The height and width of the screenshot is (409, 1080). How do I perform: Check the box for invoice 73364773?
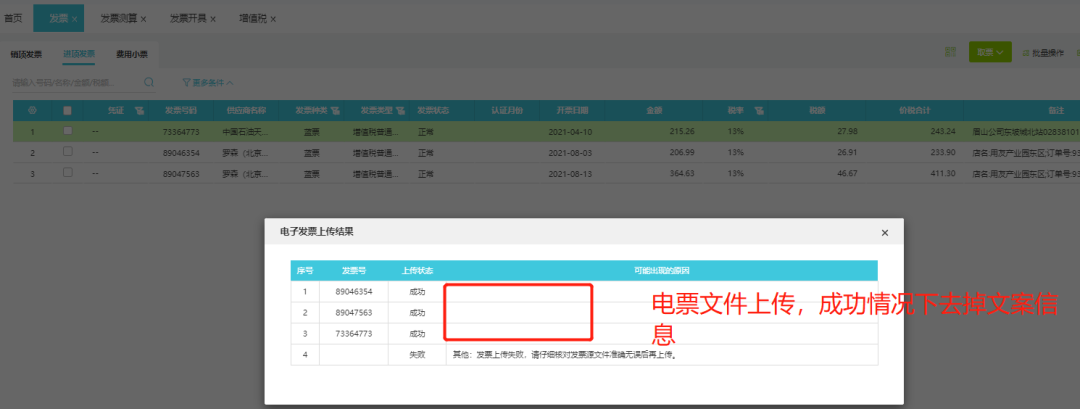(x=68, y=131)
